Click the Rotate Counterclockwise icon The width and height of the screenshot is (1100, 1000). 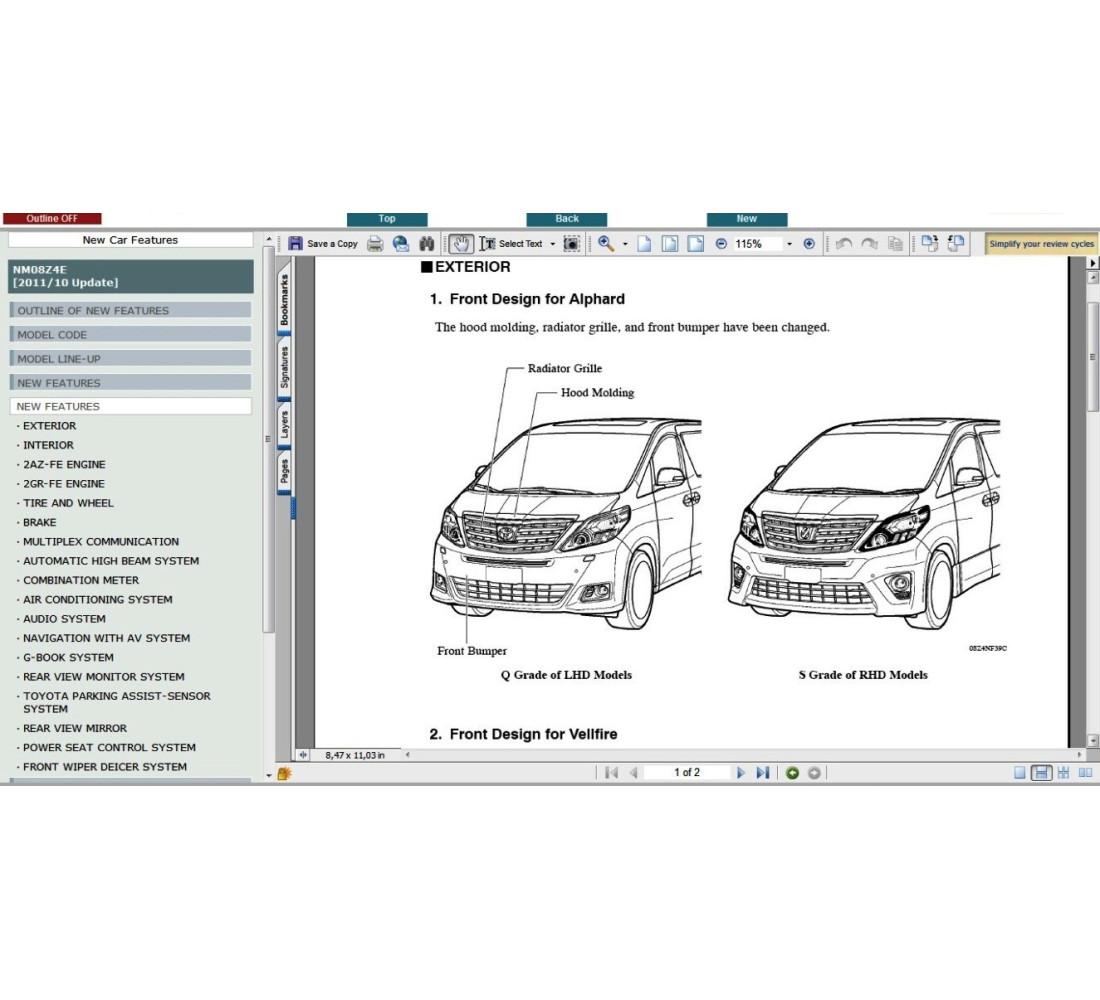click(x=844, y=244)
